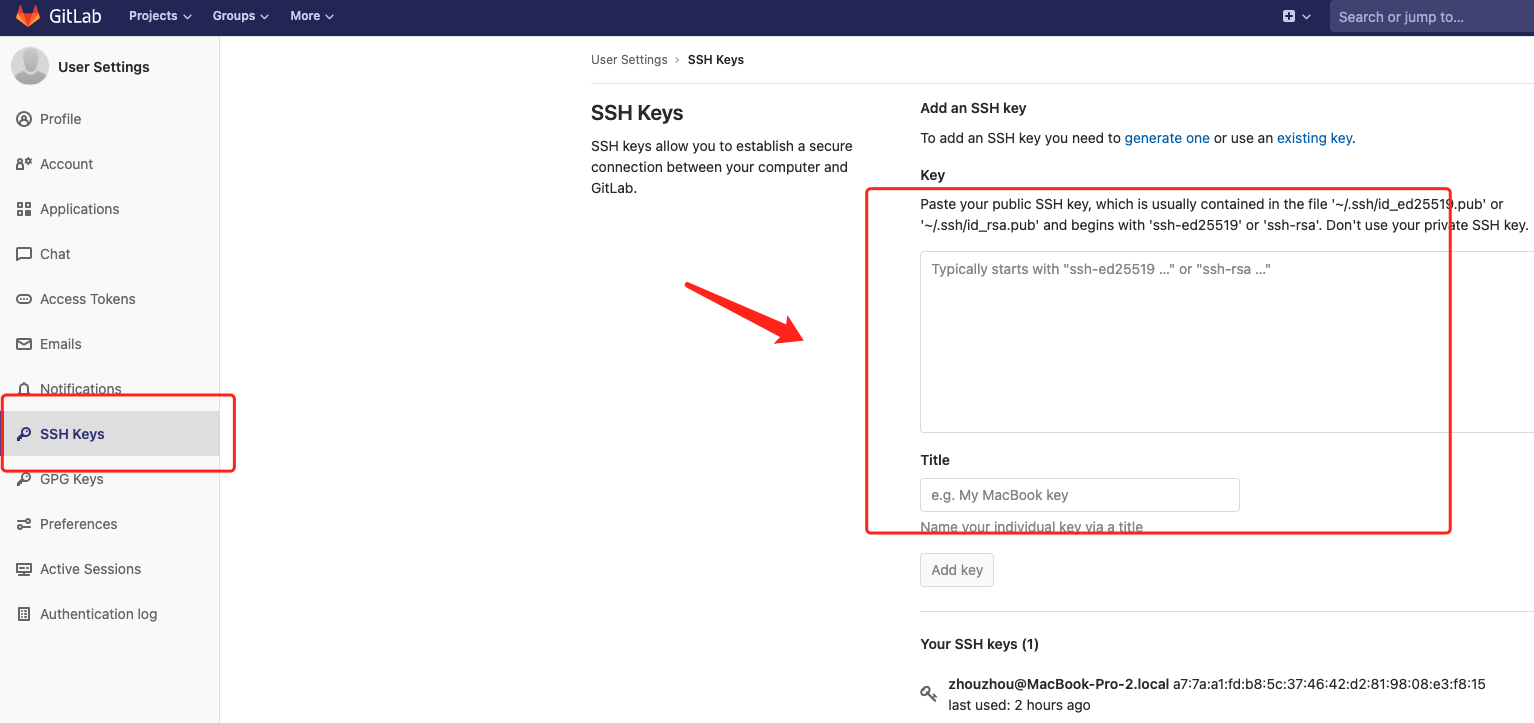1534x723 pixels.
Task: Expand the Groups dropdown
Action: pyautogui.click(x=239, y=16)
